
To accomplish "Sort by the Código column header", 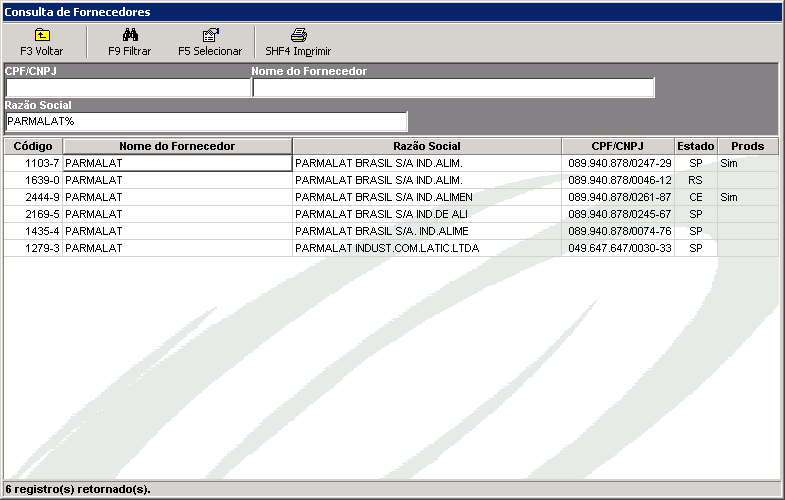I will point(33,146).
